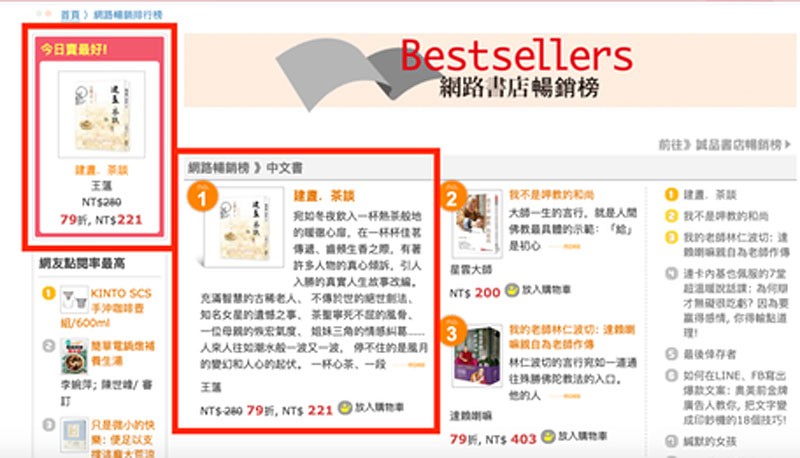
Task: Add the NT$221 rank 1 book to cart
Action: tap(371, 408)
